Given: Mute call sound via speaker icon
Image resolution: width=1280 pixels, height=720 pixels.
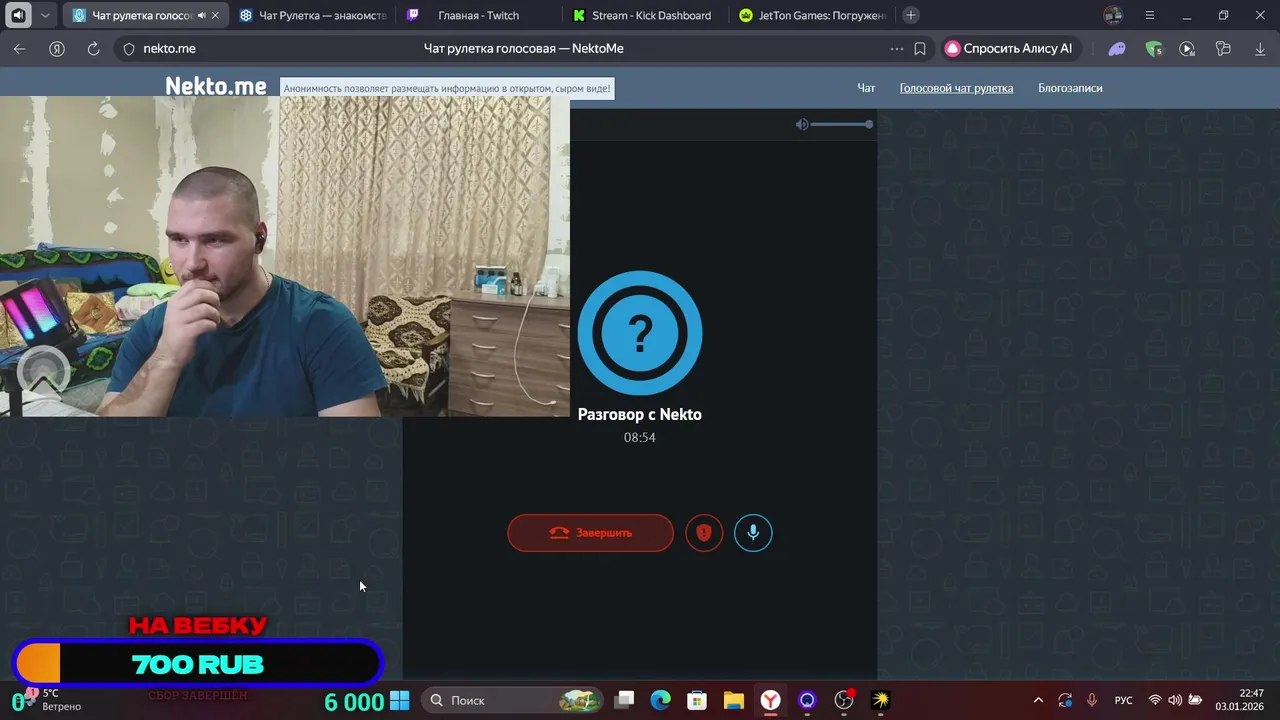Looking at the screenshot, I should (x=801, y=124).
